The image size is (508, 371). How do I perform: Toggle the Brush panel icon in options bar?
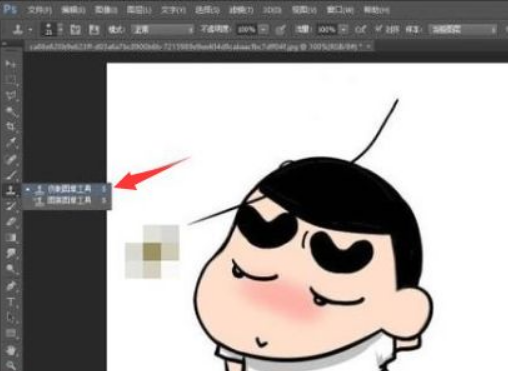pos(76,30)
